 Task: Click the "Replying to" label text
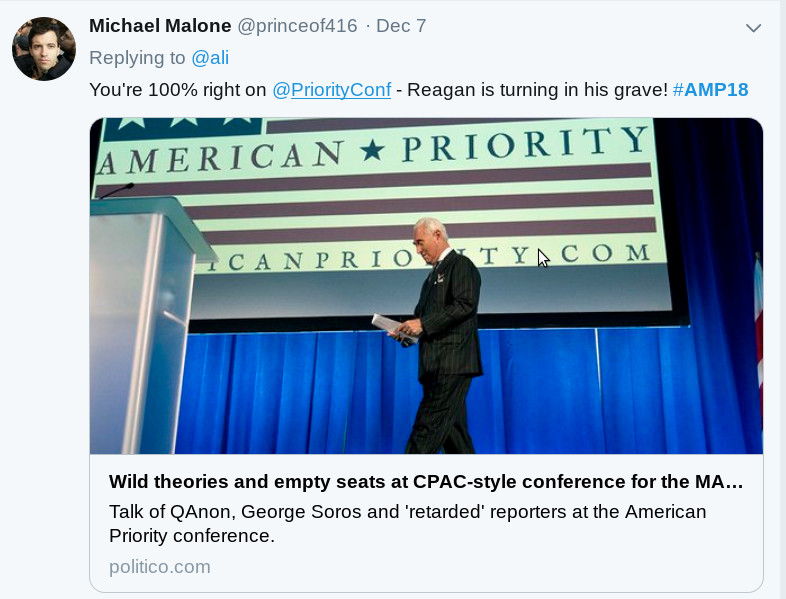[137, 58]
